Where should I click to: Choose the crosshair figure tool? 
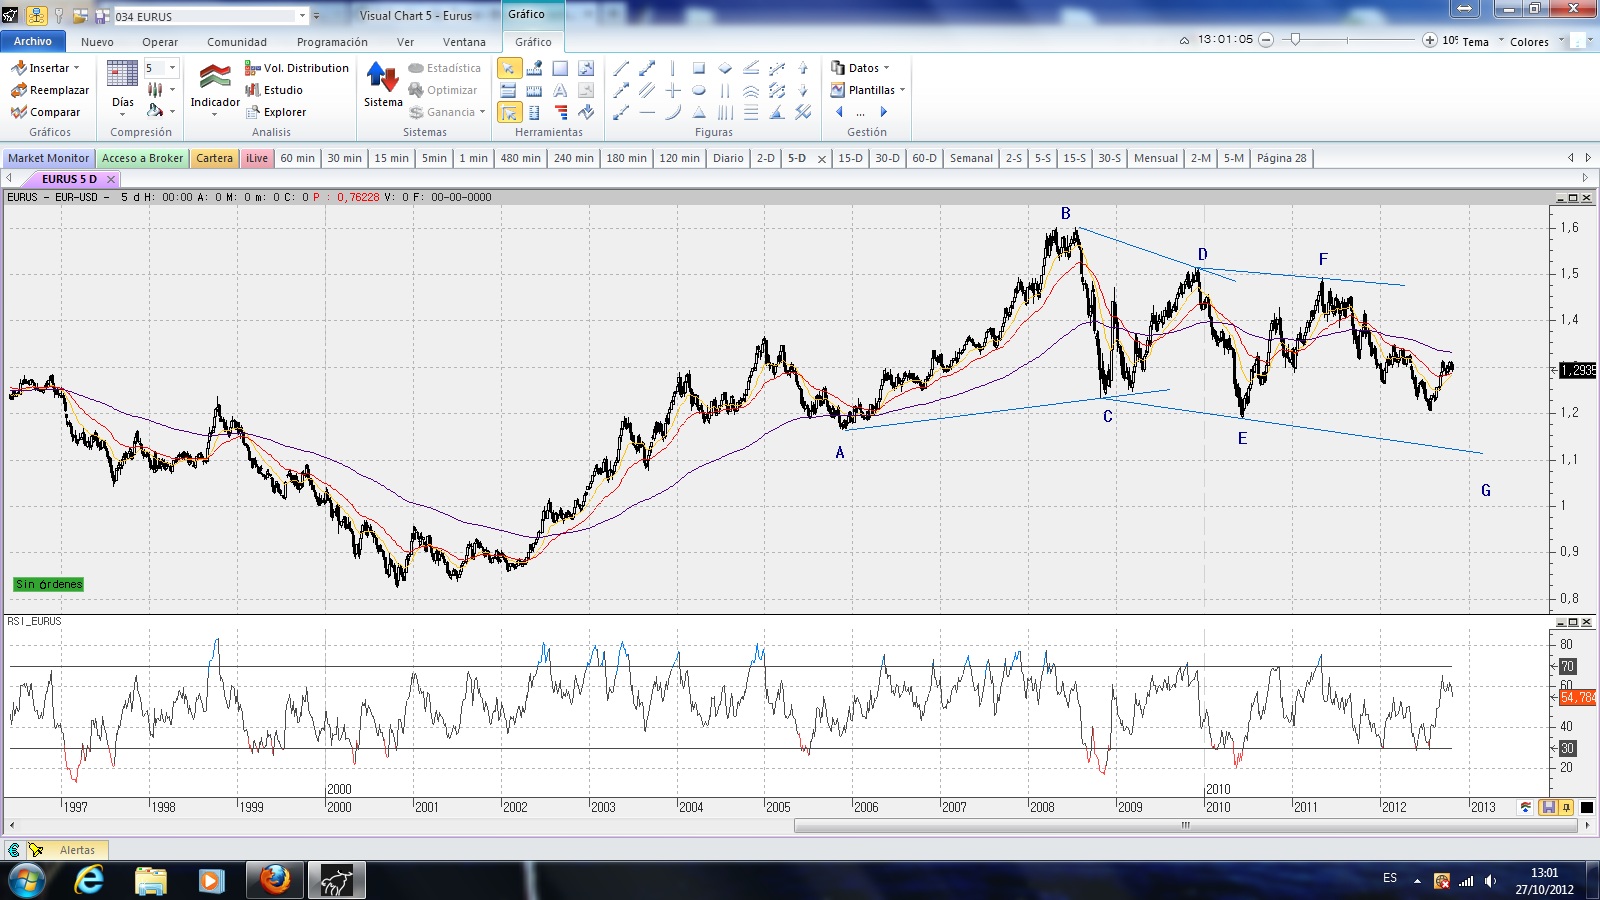click(x=673, y=90)
